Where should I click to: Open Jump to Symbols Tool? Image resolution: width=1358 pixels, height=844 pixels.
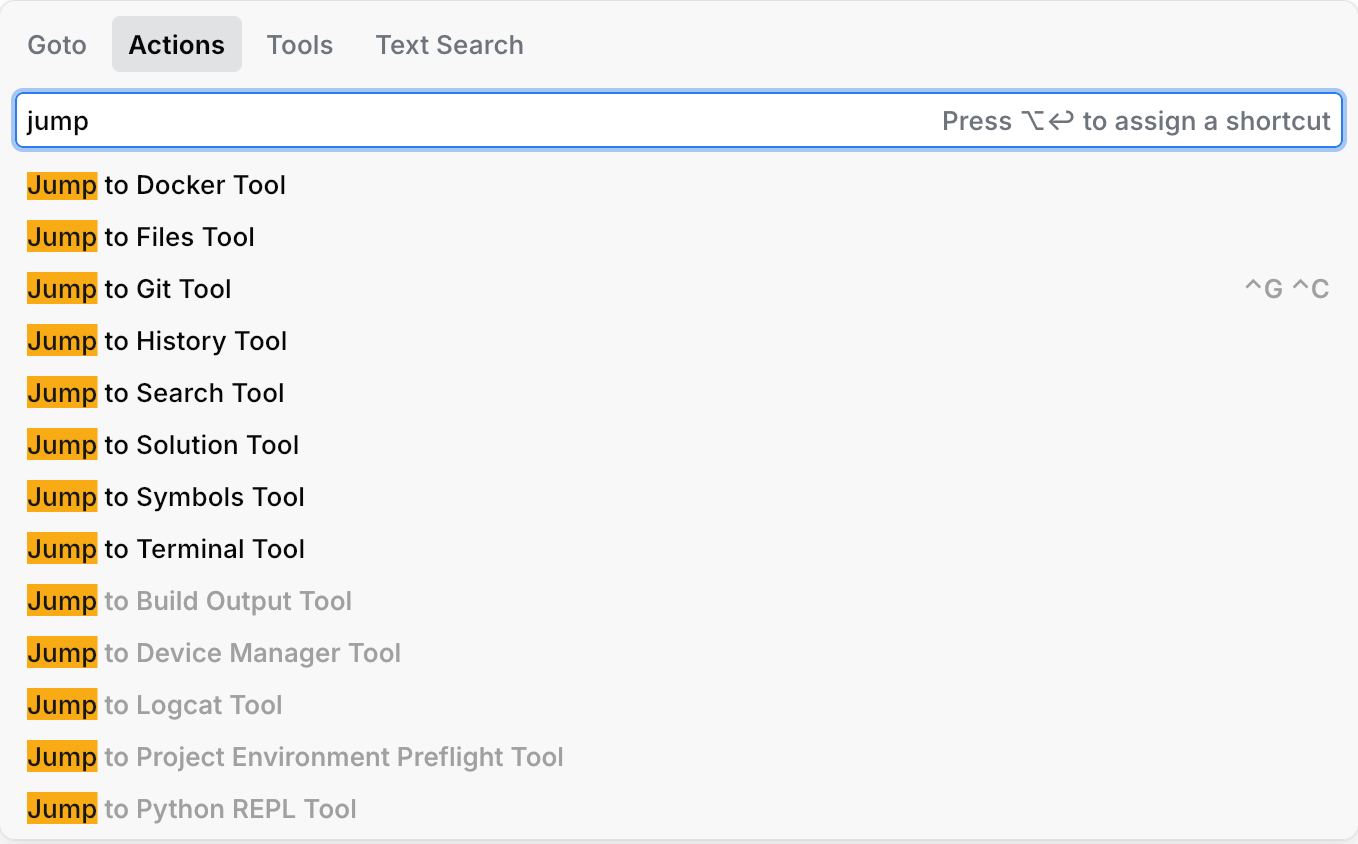click(x=165, y=497)
